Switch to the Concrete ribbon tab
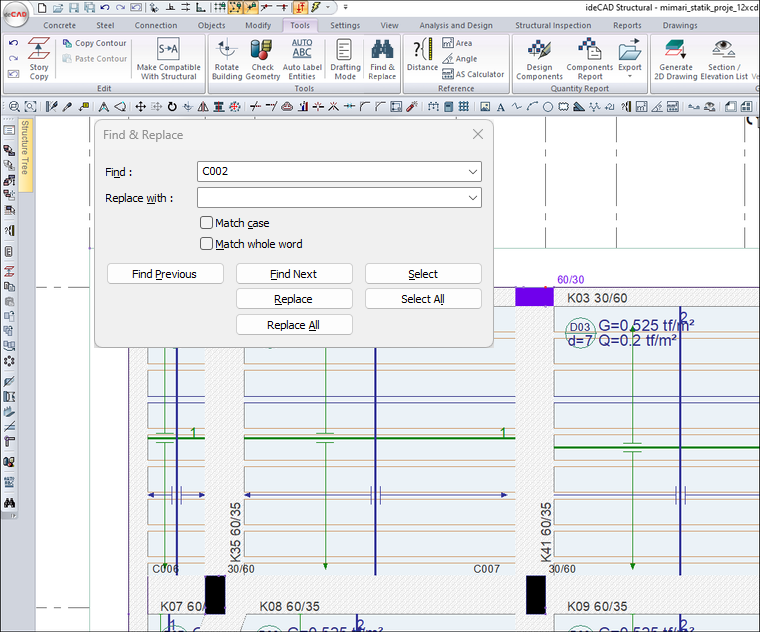This screenshot has width=760, height=632. click(59, 25)
